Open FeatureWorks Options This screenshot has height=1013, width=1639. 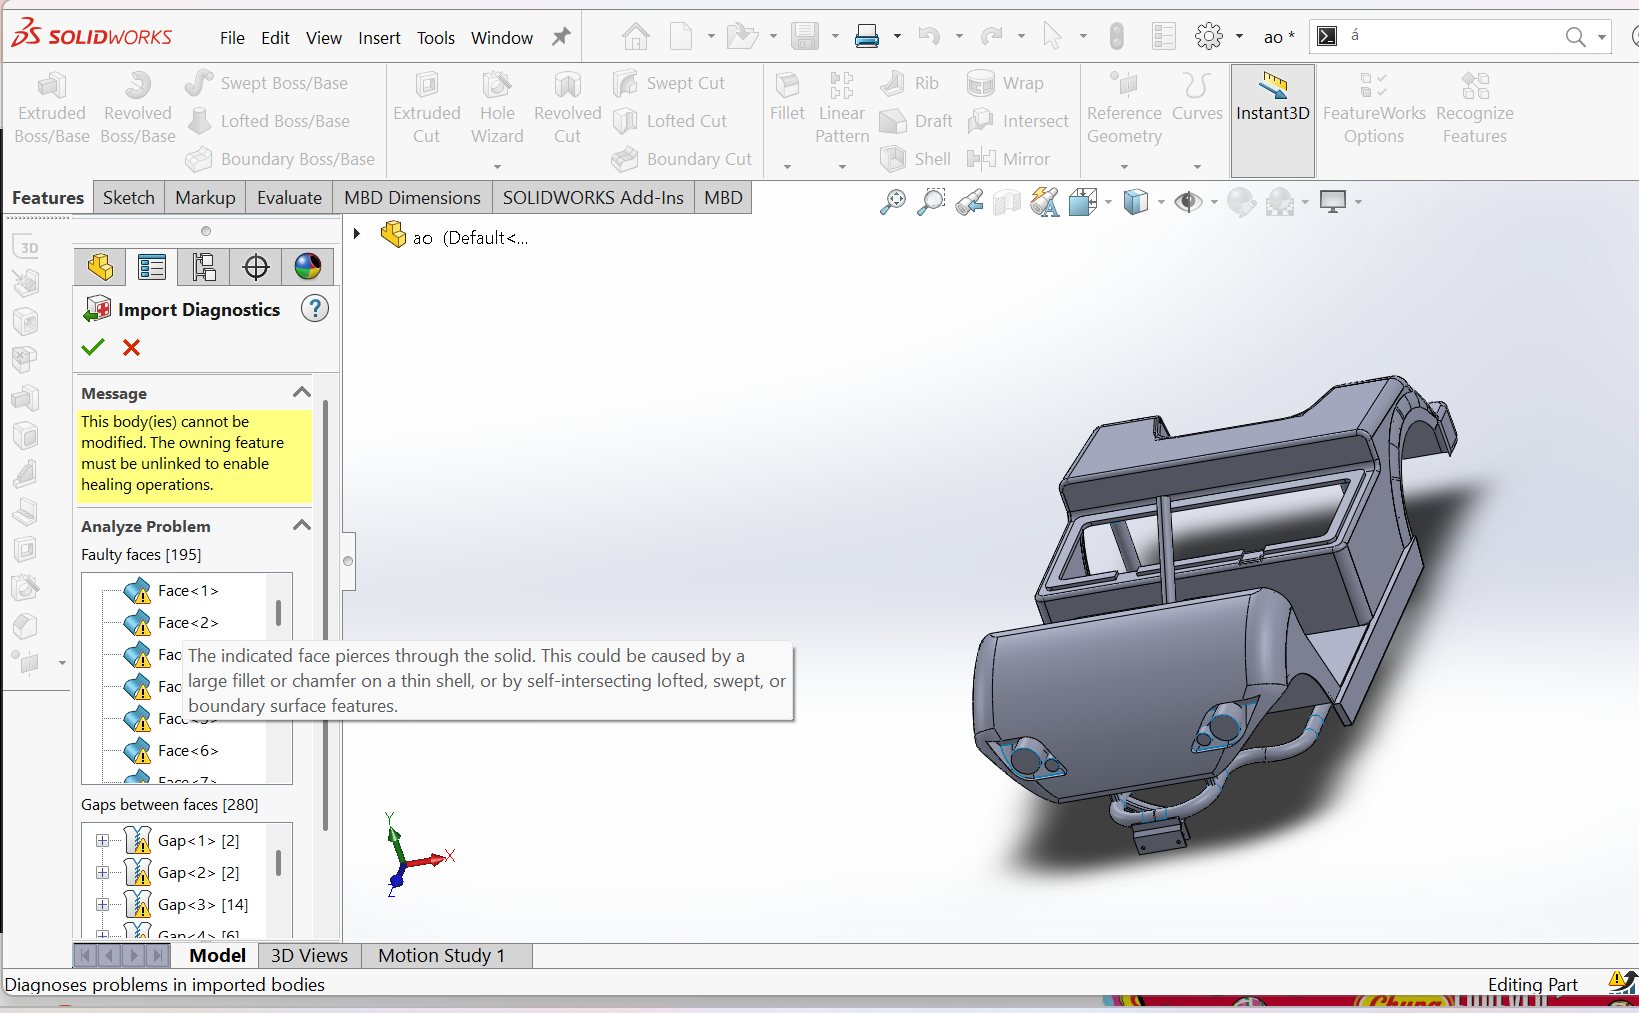(x=1374, y=108)
